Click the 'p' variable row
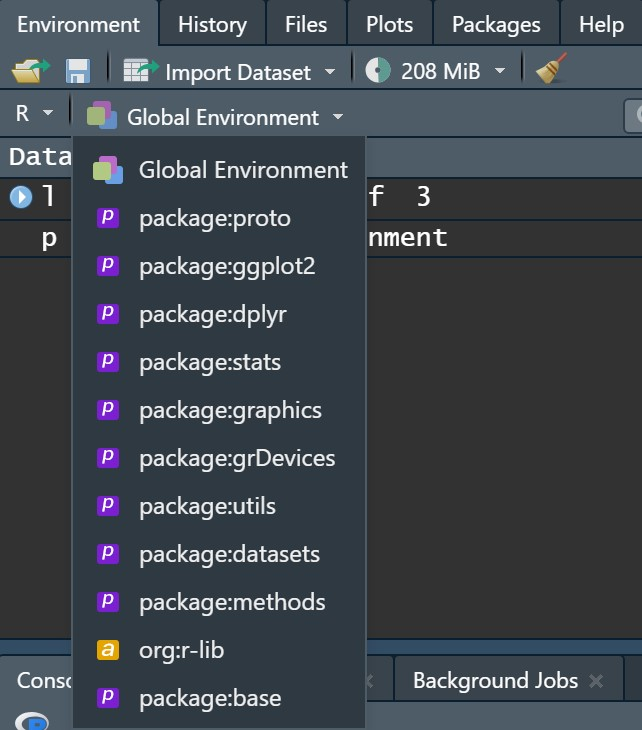The width and height of the screenshot is (642, 730). 49,238
